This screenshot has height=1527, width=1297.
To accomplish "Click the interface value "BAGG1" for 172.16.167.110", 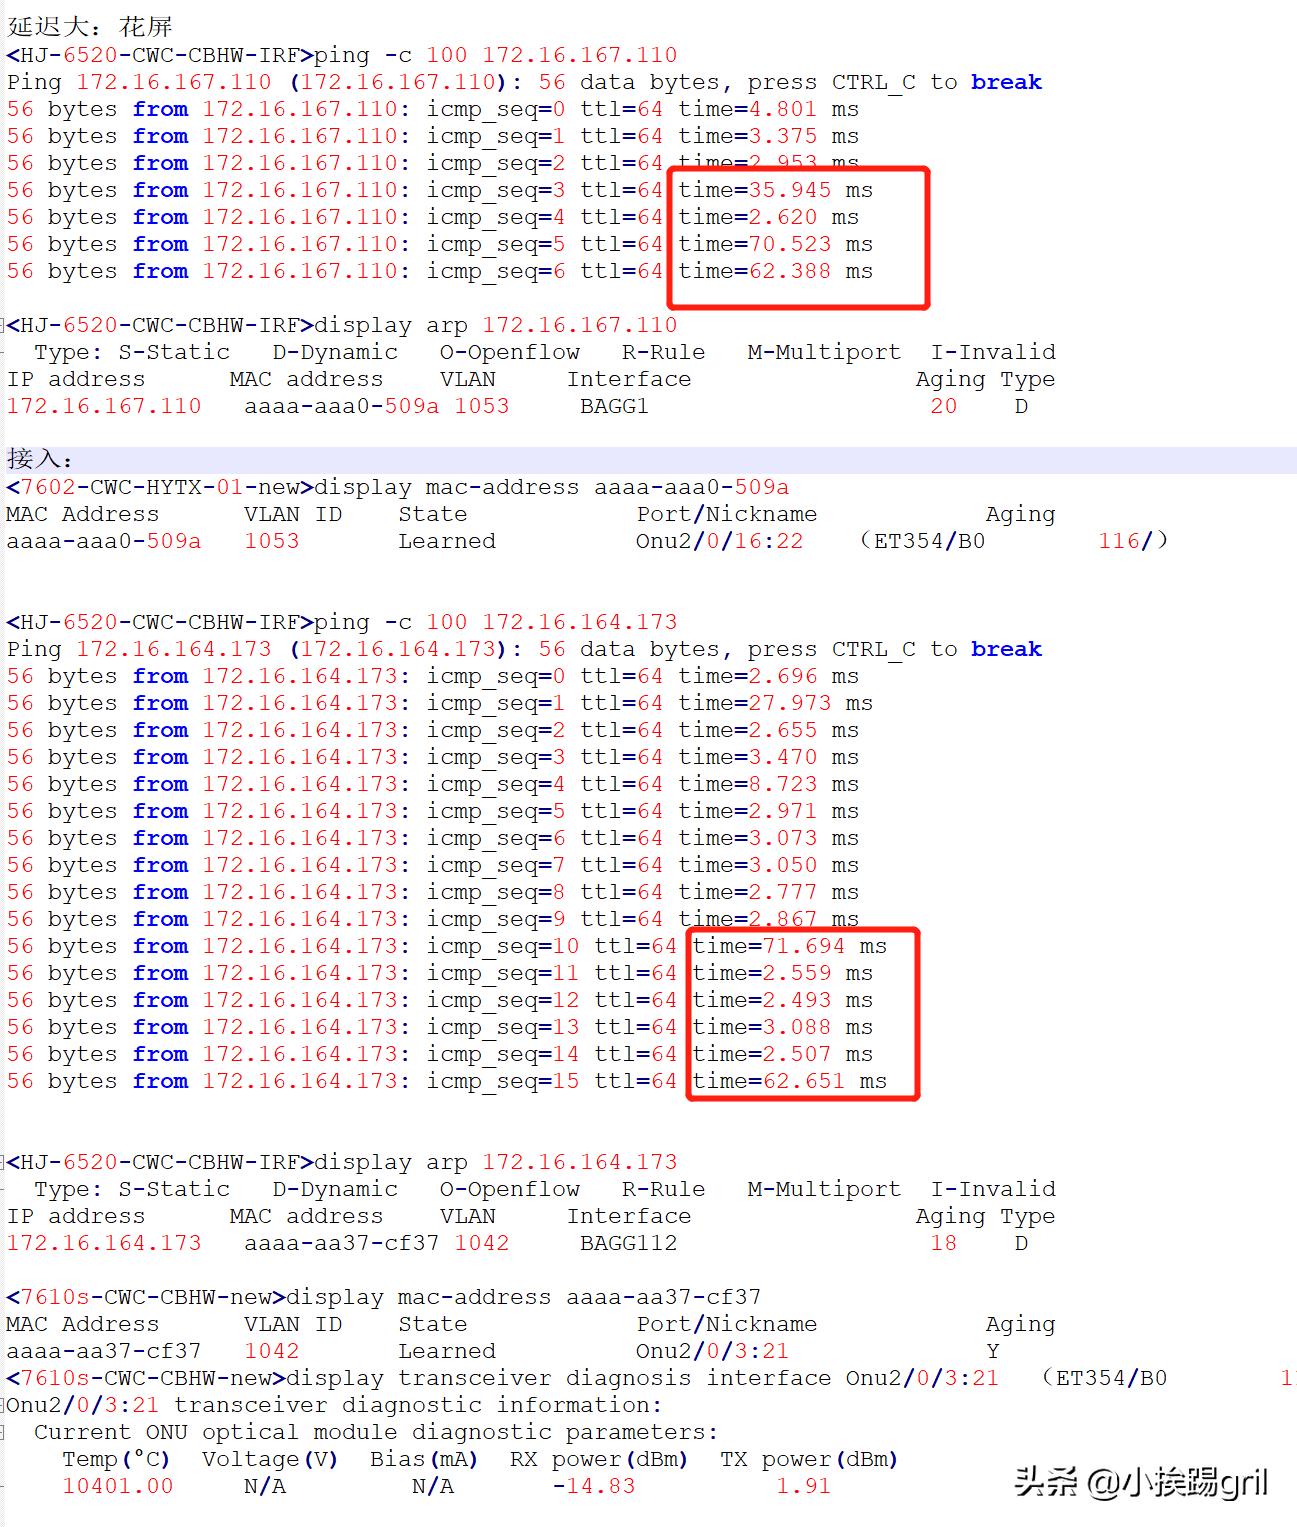I will pos(614,406).
